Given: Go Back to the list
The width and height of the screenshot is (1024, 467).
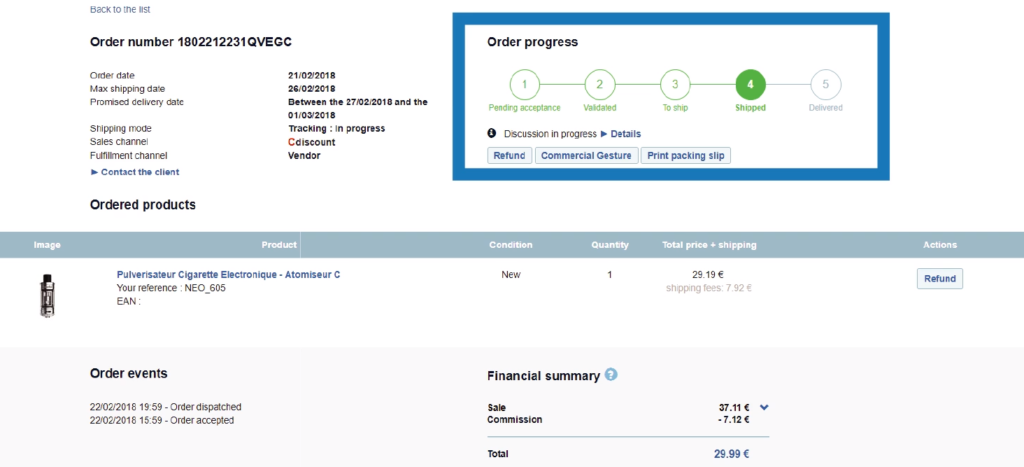Looking at the screenshot, I should click(120, 9).
